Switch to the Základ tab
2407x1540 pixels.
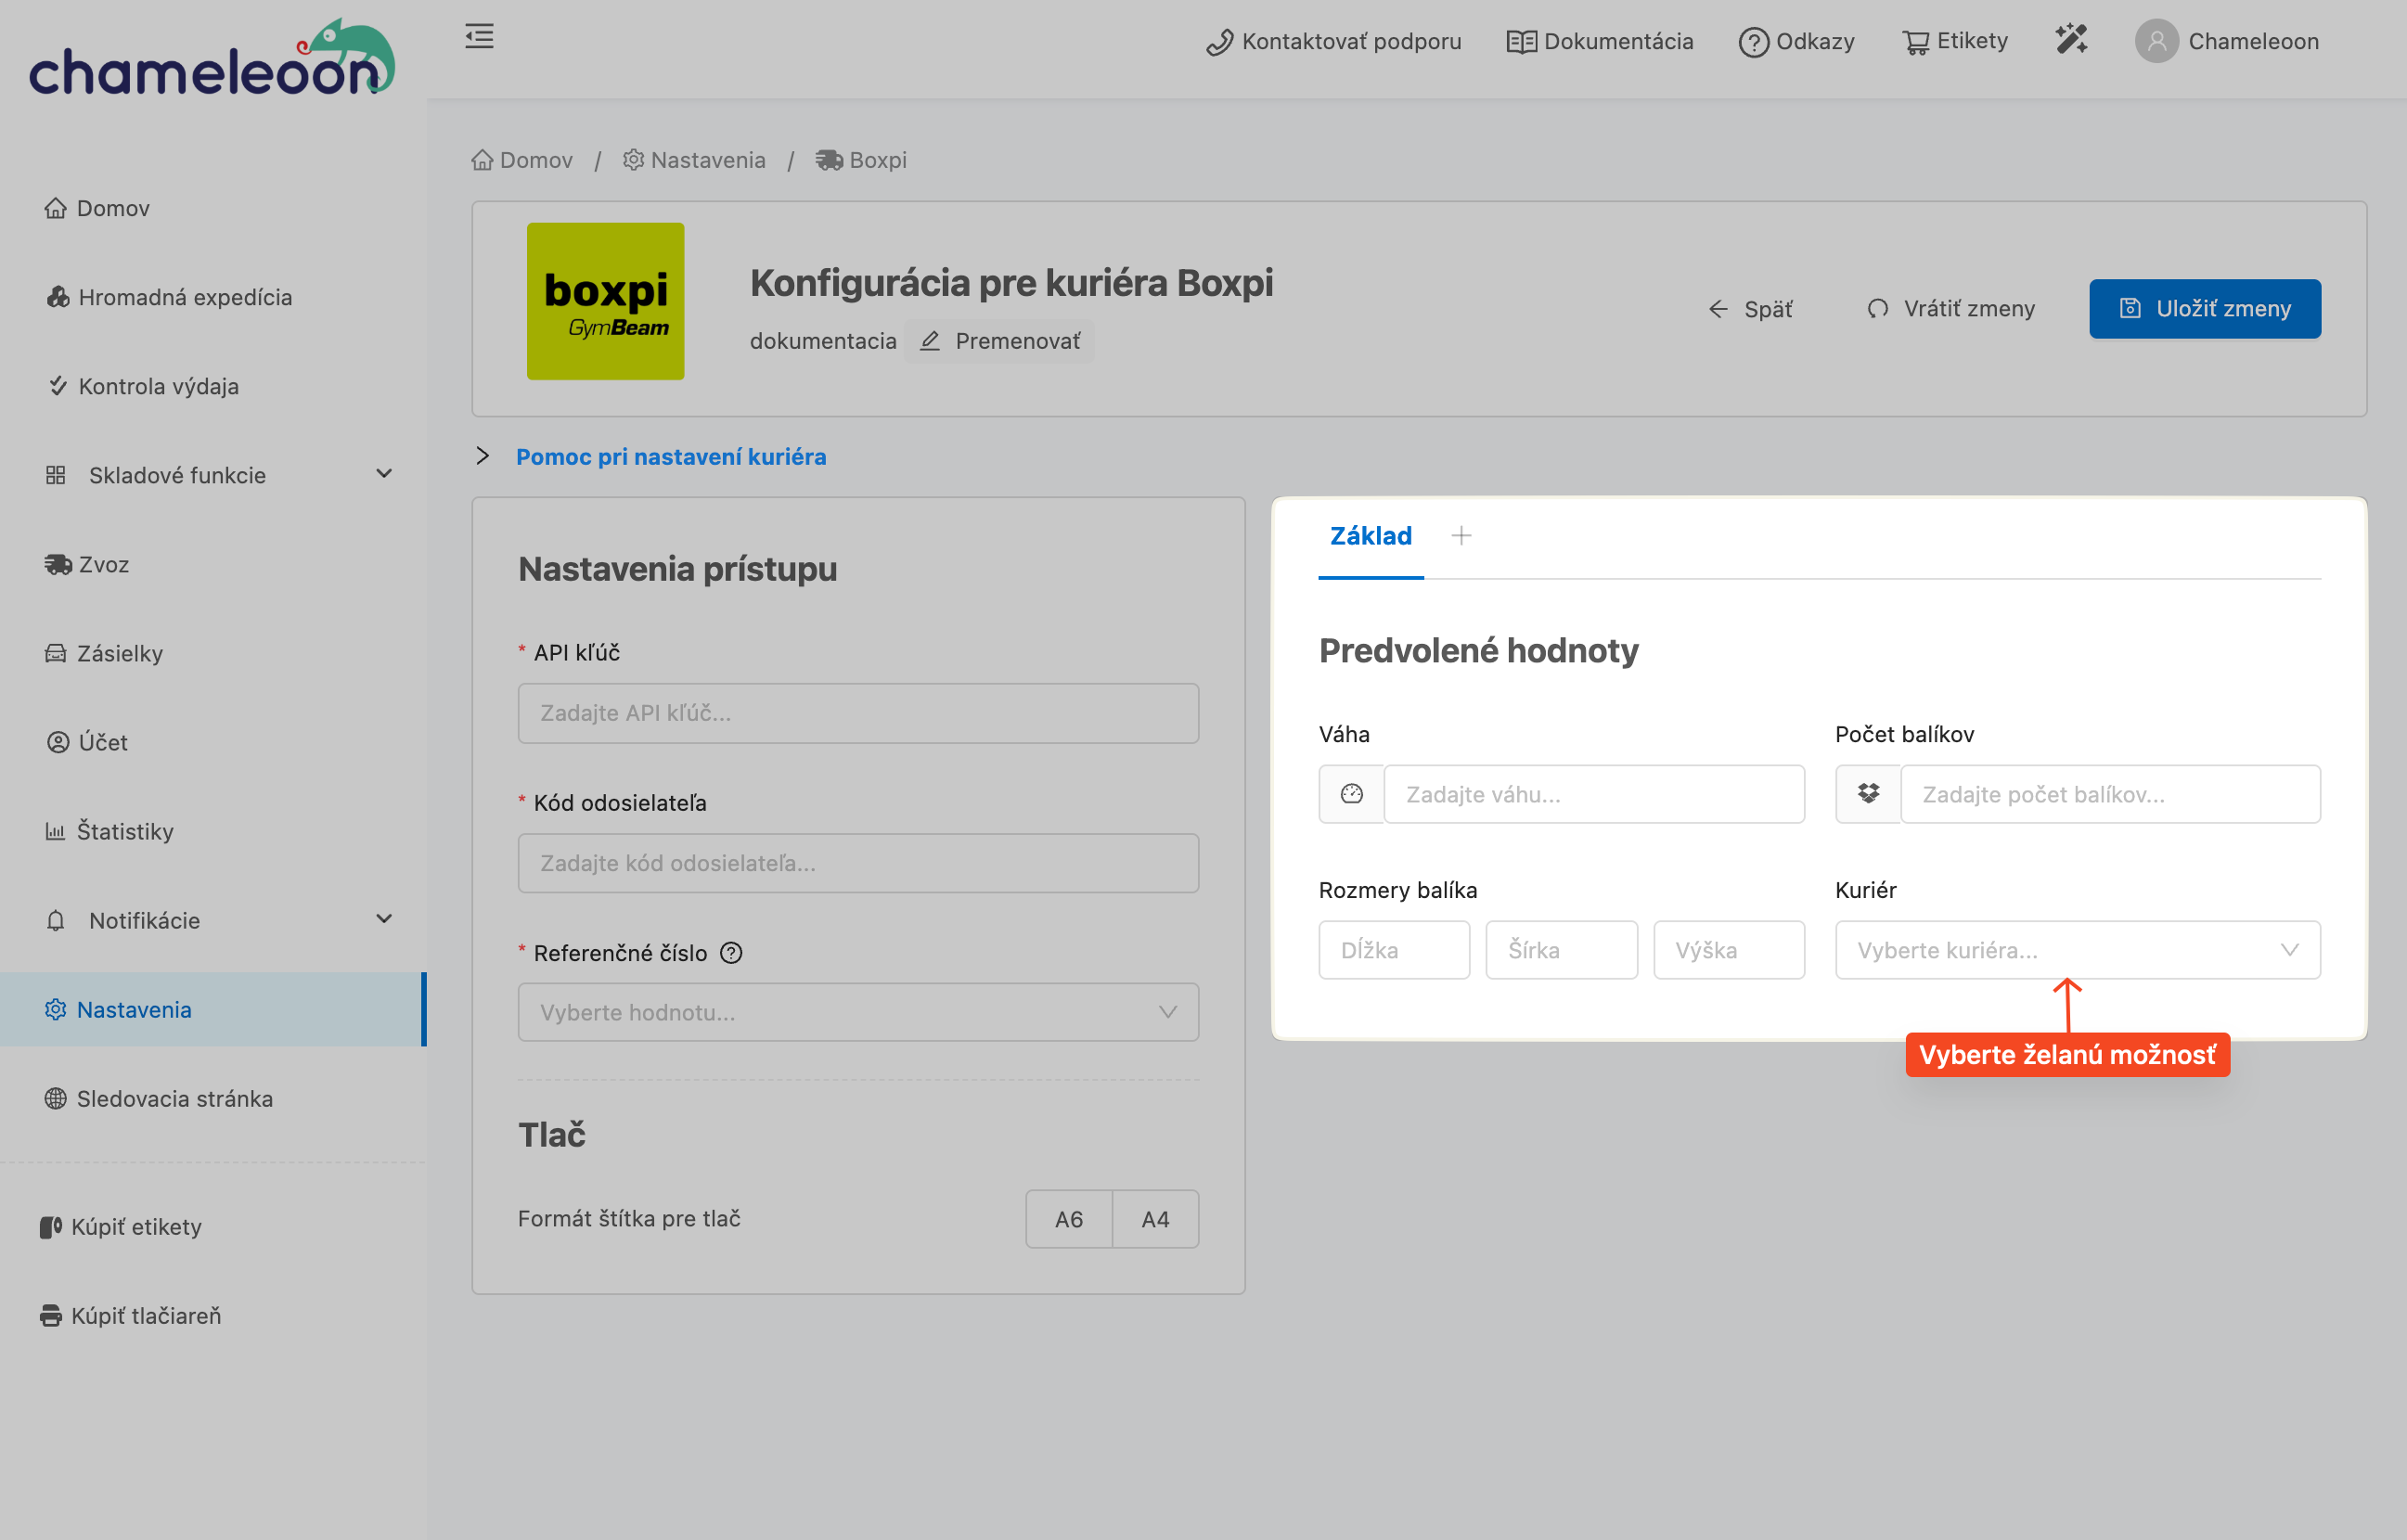[1370, 536]
